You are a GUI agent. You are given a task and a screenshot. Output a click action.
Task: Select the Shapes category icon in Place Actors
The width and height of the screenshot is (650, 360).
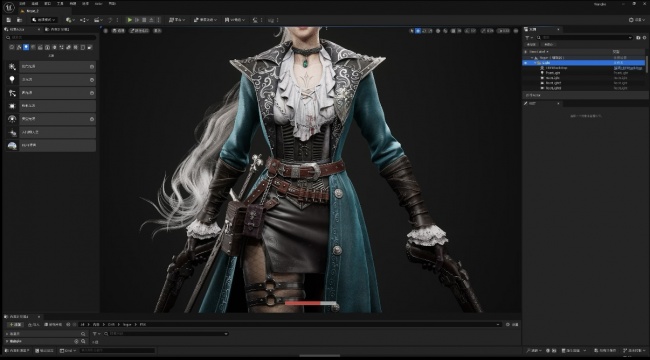tap(33, 47)
